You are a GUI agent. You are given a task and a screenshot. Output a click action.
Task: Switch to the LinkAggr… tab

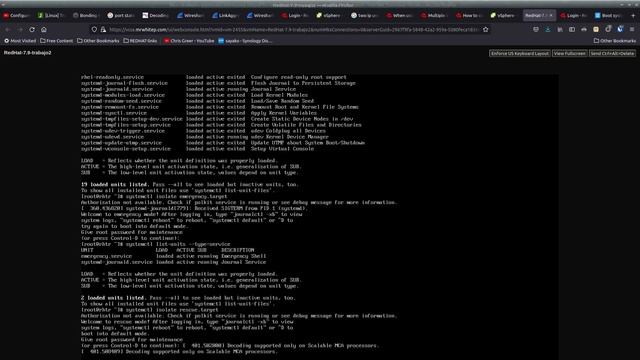[x=225, y=16]
